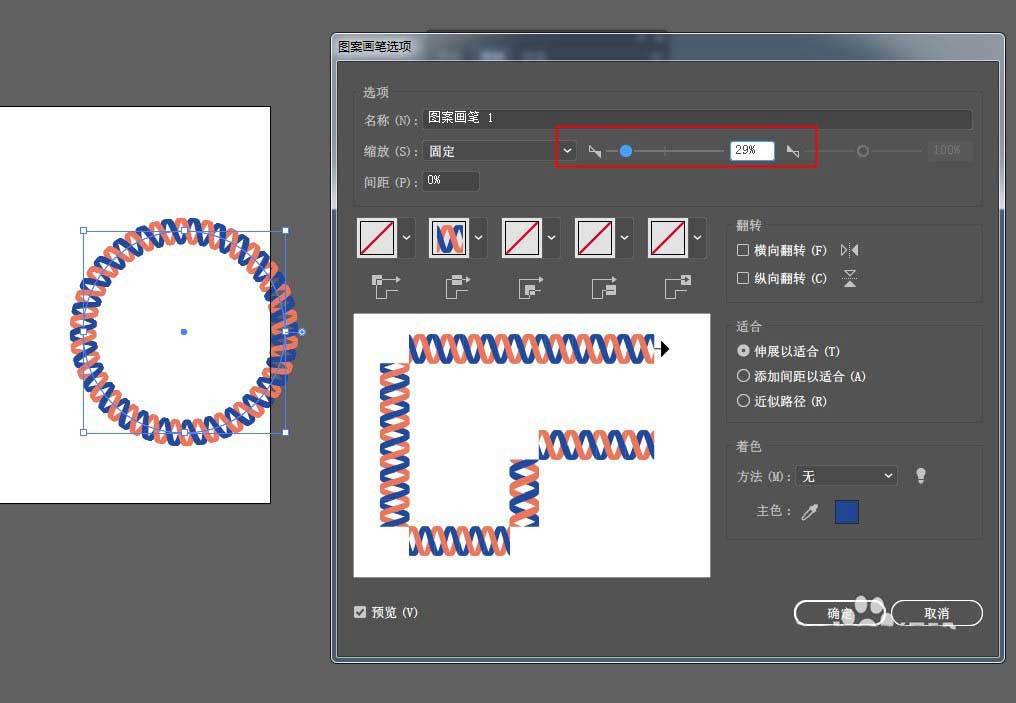Enable 纵向翻转 (C) checkbox
The height and width of the screenshot is (703, 1016).
click(743, 278)
